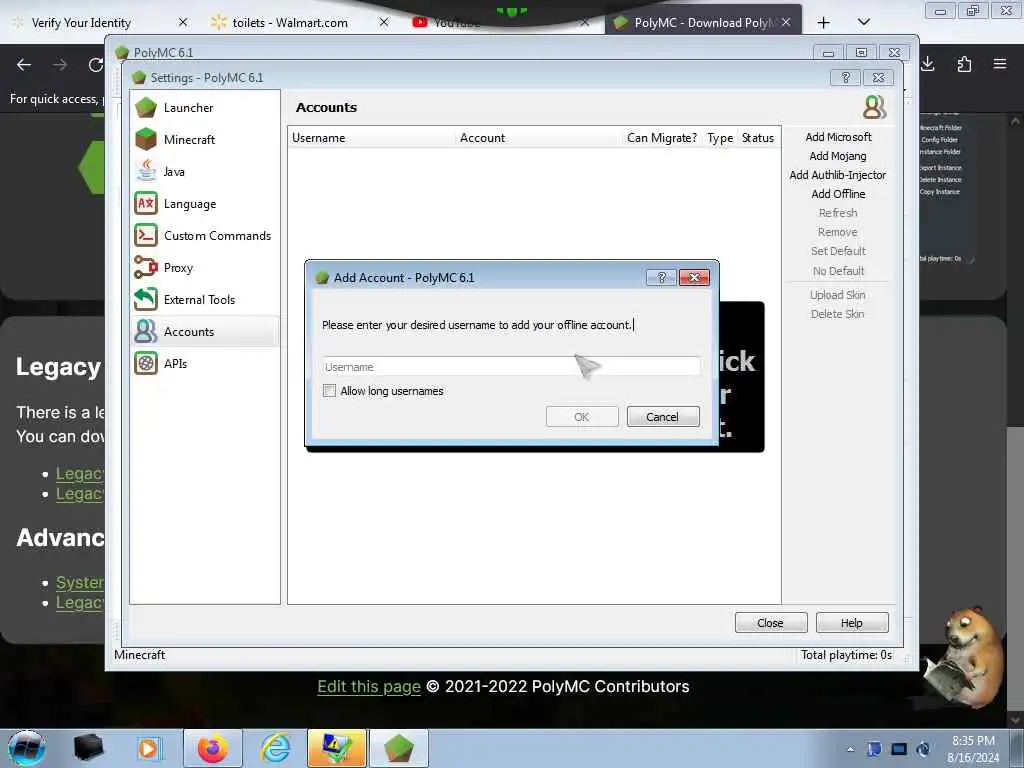This screenshot has width=1024, height=768.
Task: Click the Status column header
Action: (x=758, y=138)
